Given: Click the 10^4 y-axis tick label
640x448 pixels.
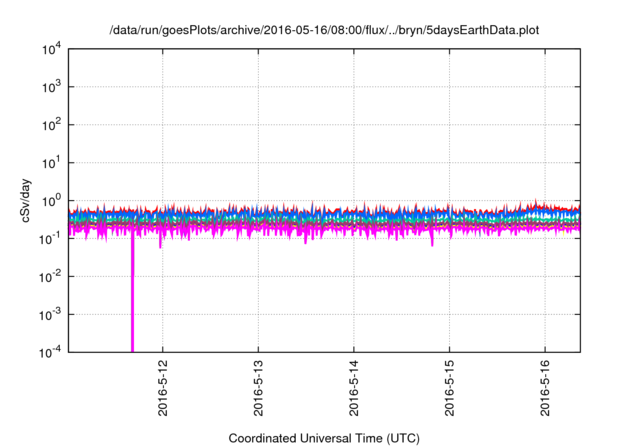Looking at the screenshot, I should (51, 50).
